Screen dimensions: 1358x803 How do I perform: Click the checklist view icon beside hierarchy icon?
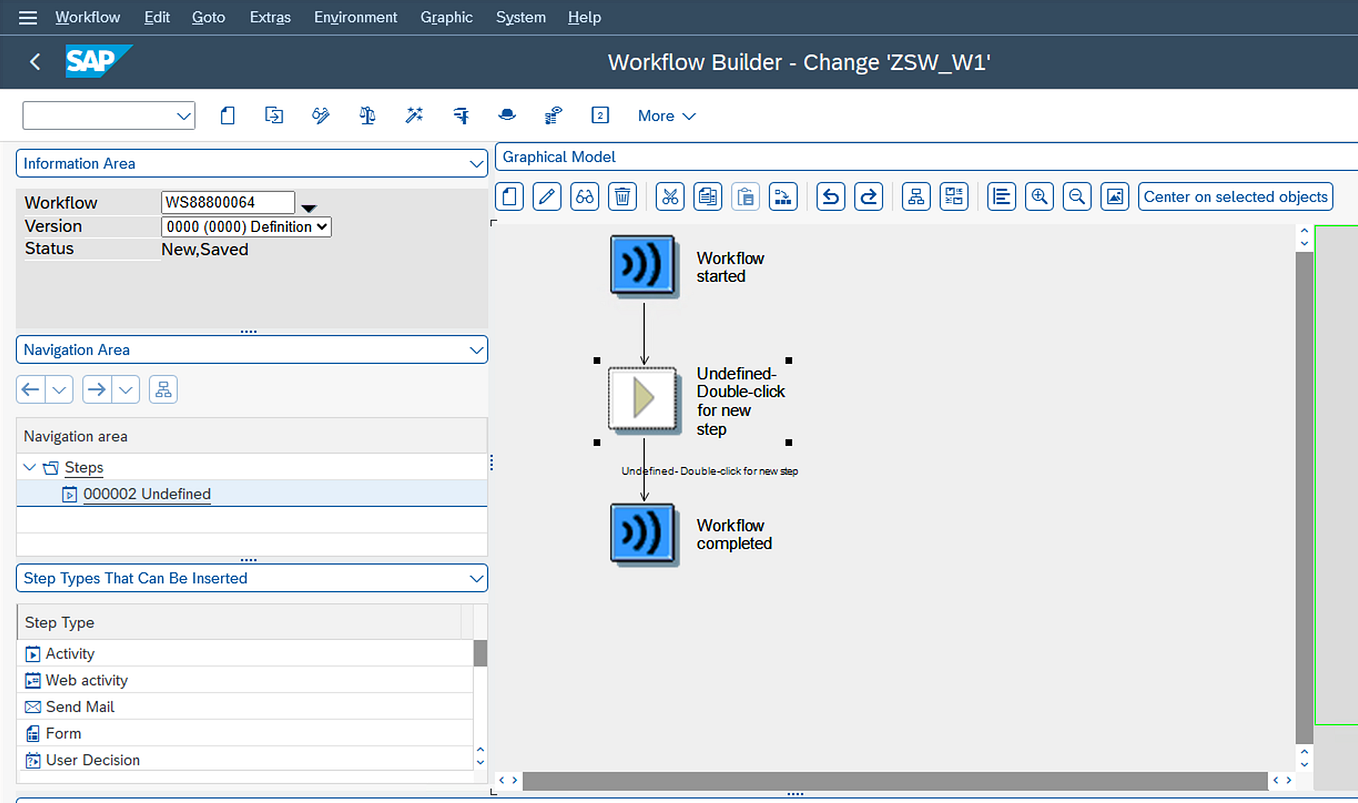point(954,197)
